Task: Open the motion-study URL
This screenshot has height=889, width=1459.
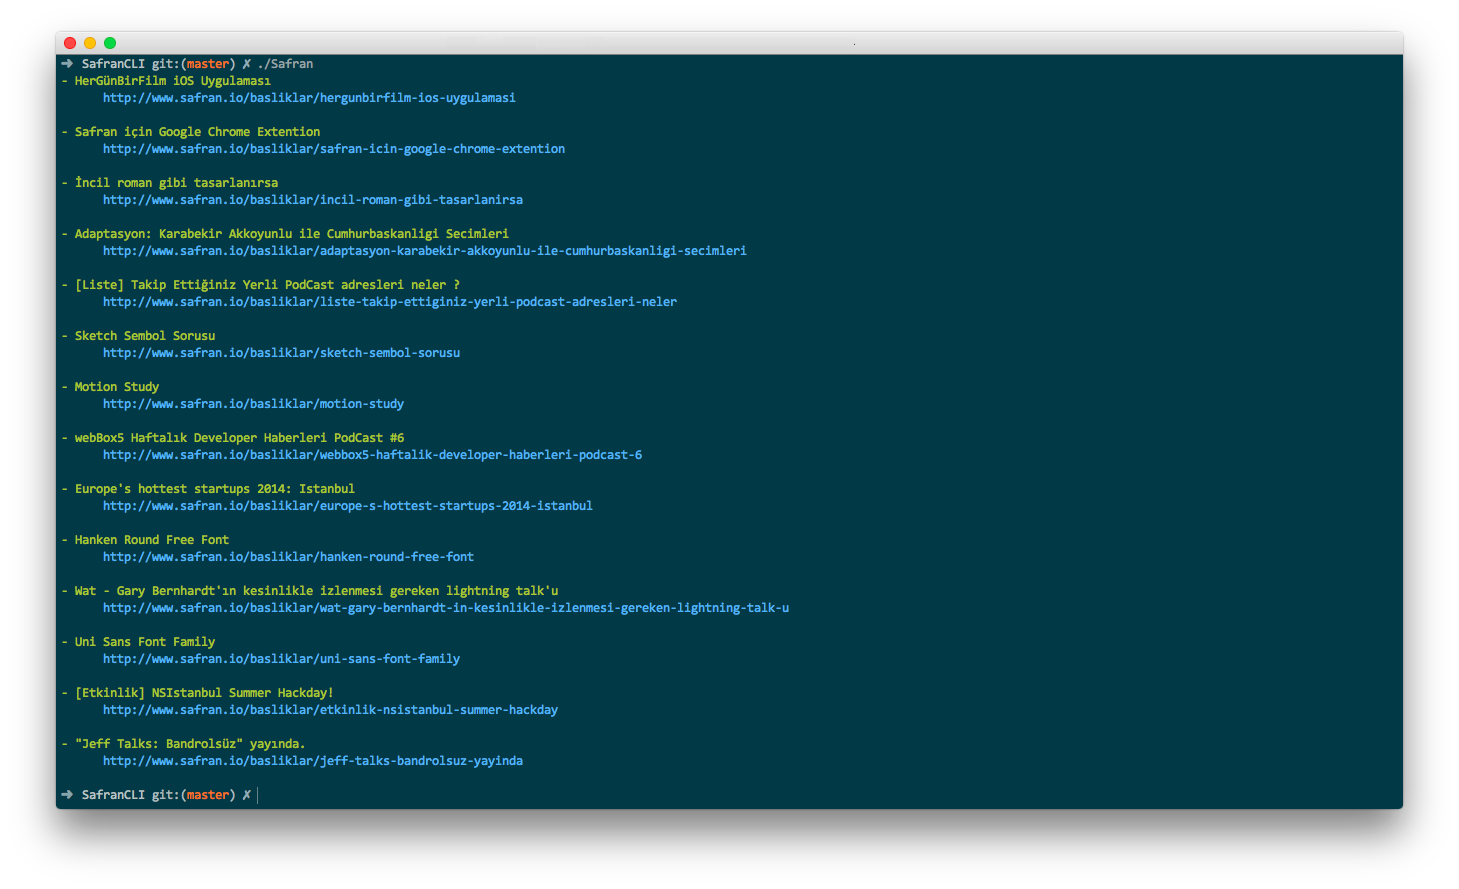Action: coord(254,404)
